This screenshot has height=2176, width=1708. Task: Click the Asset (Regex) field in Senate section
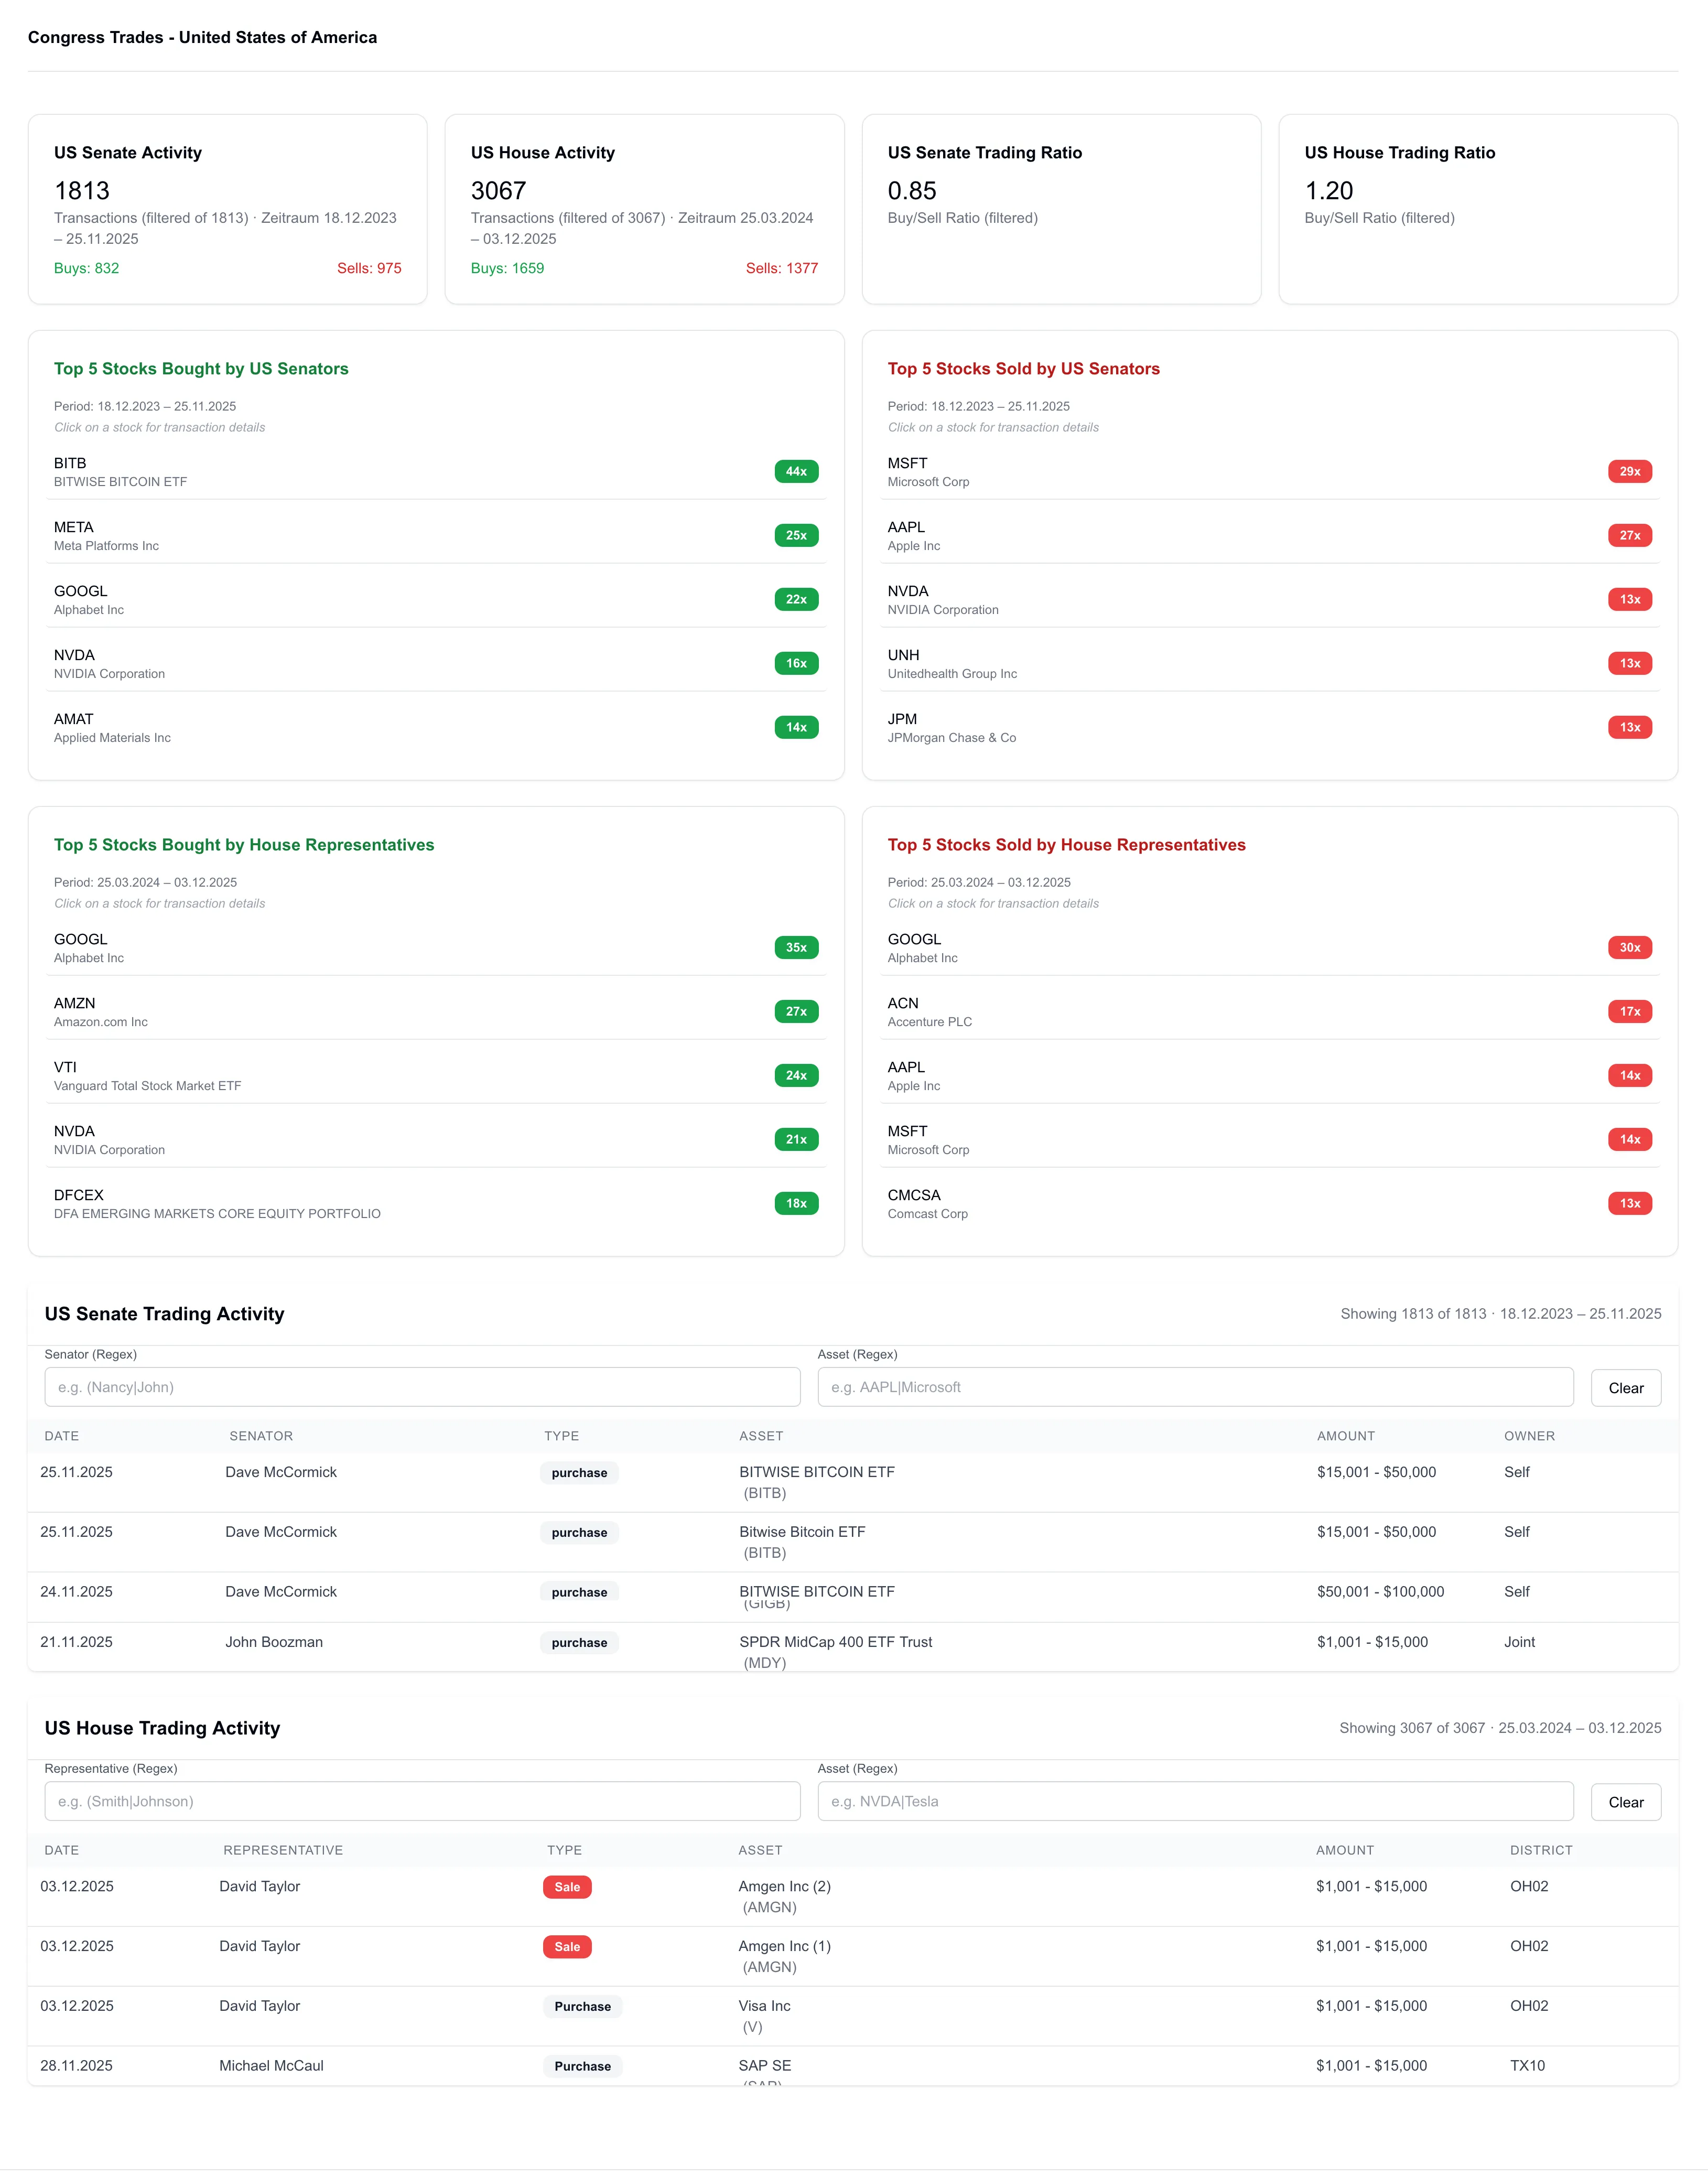[x=1196, y=1387]
